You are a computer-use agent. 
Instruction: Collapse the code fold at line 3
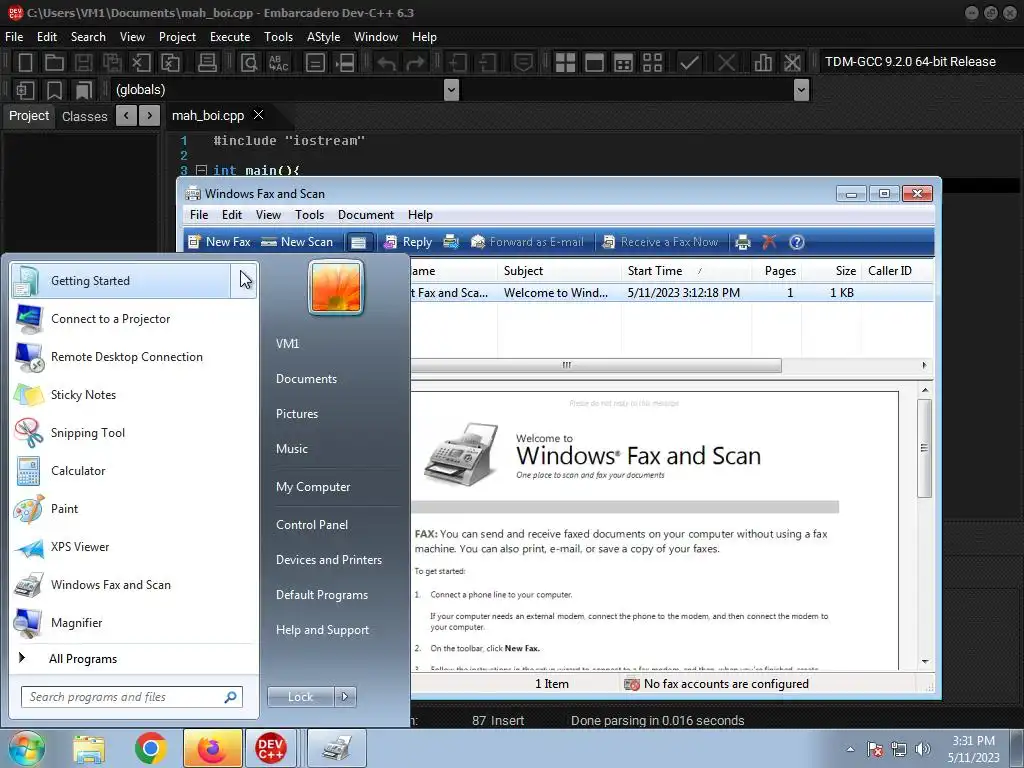coord(202,170)
